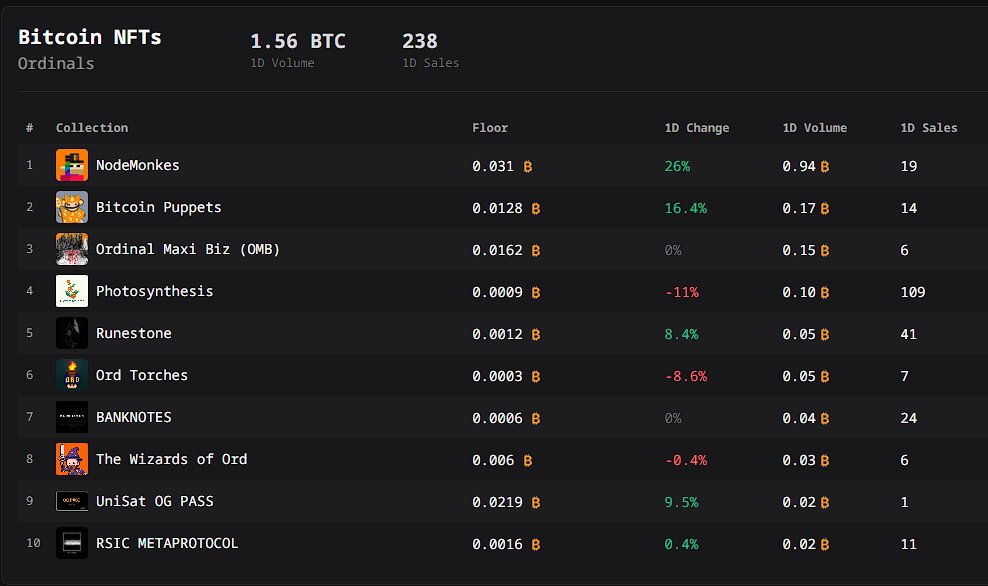Image resolution: width=988 pixels, height=586 pixels.
Task: Click the 0.0006 floor price
Action: (497, 418)
